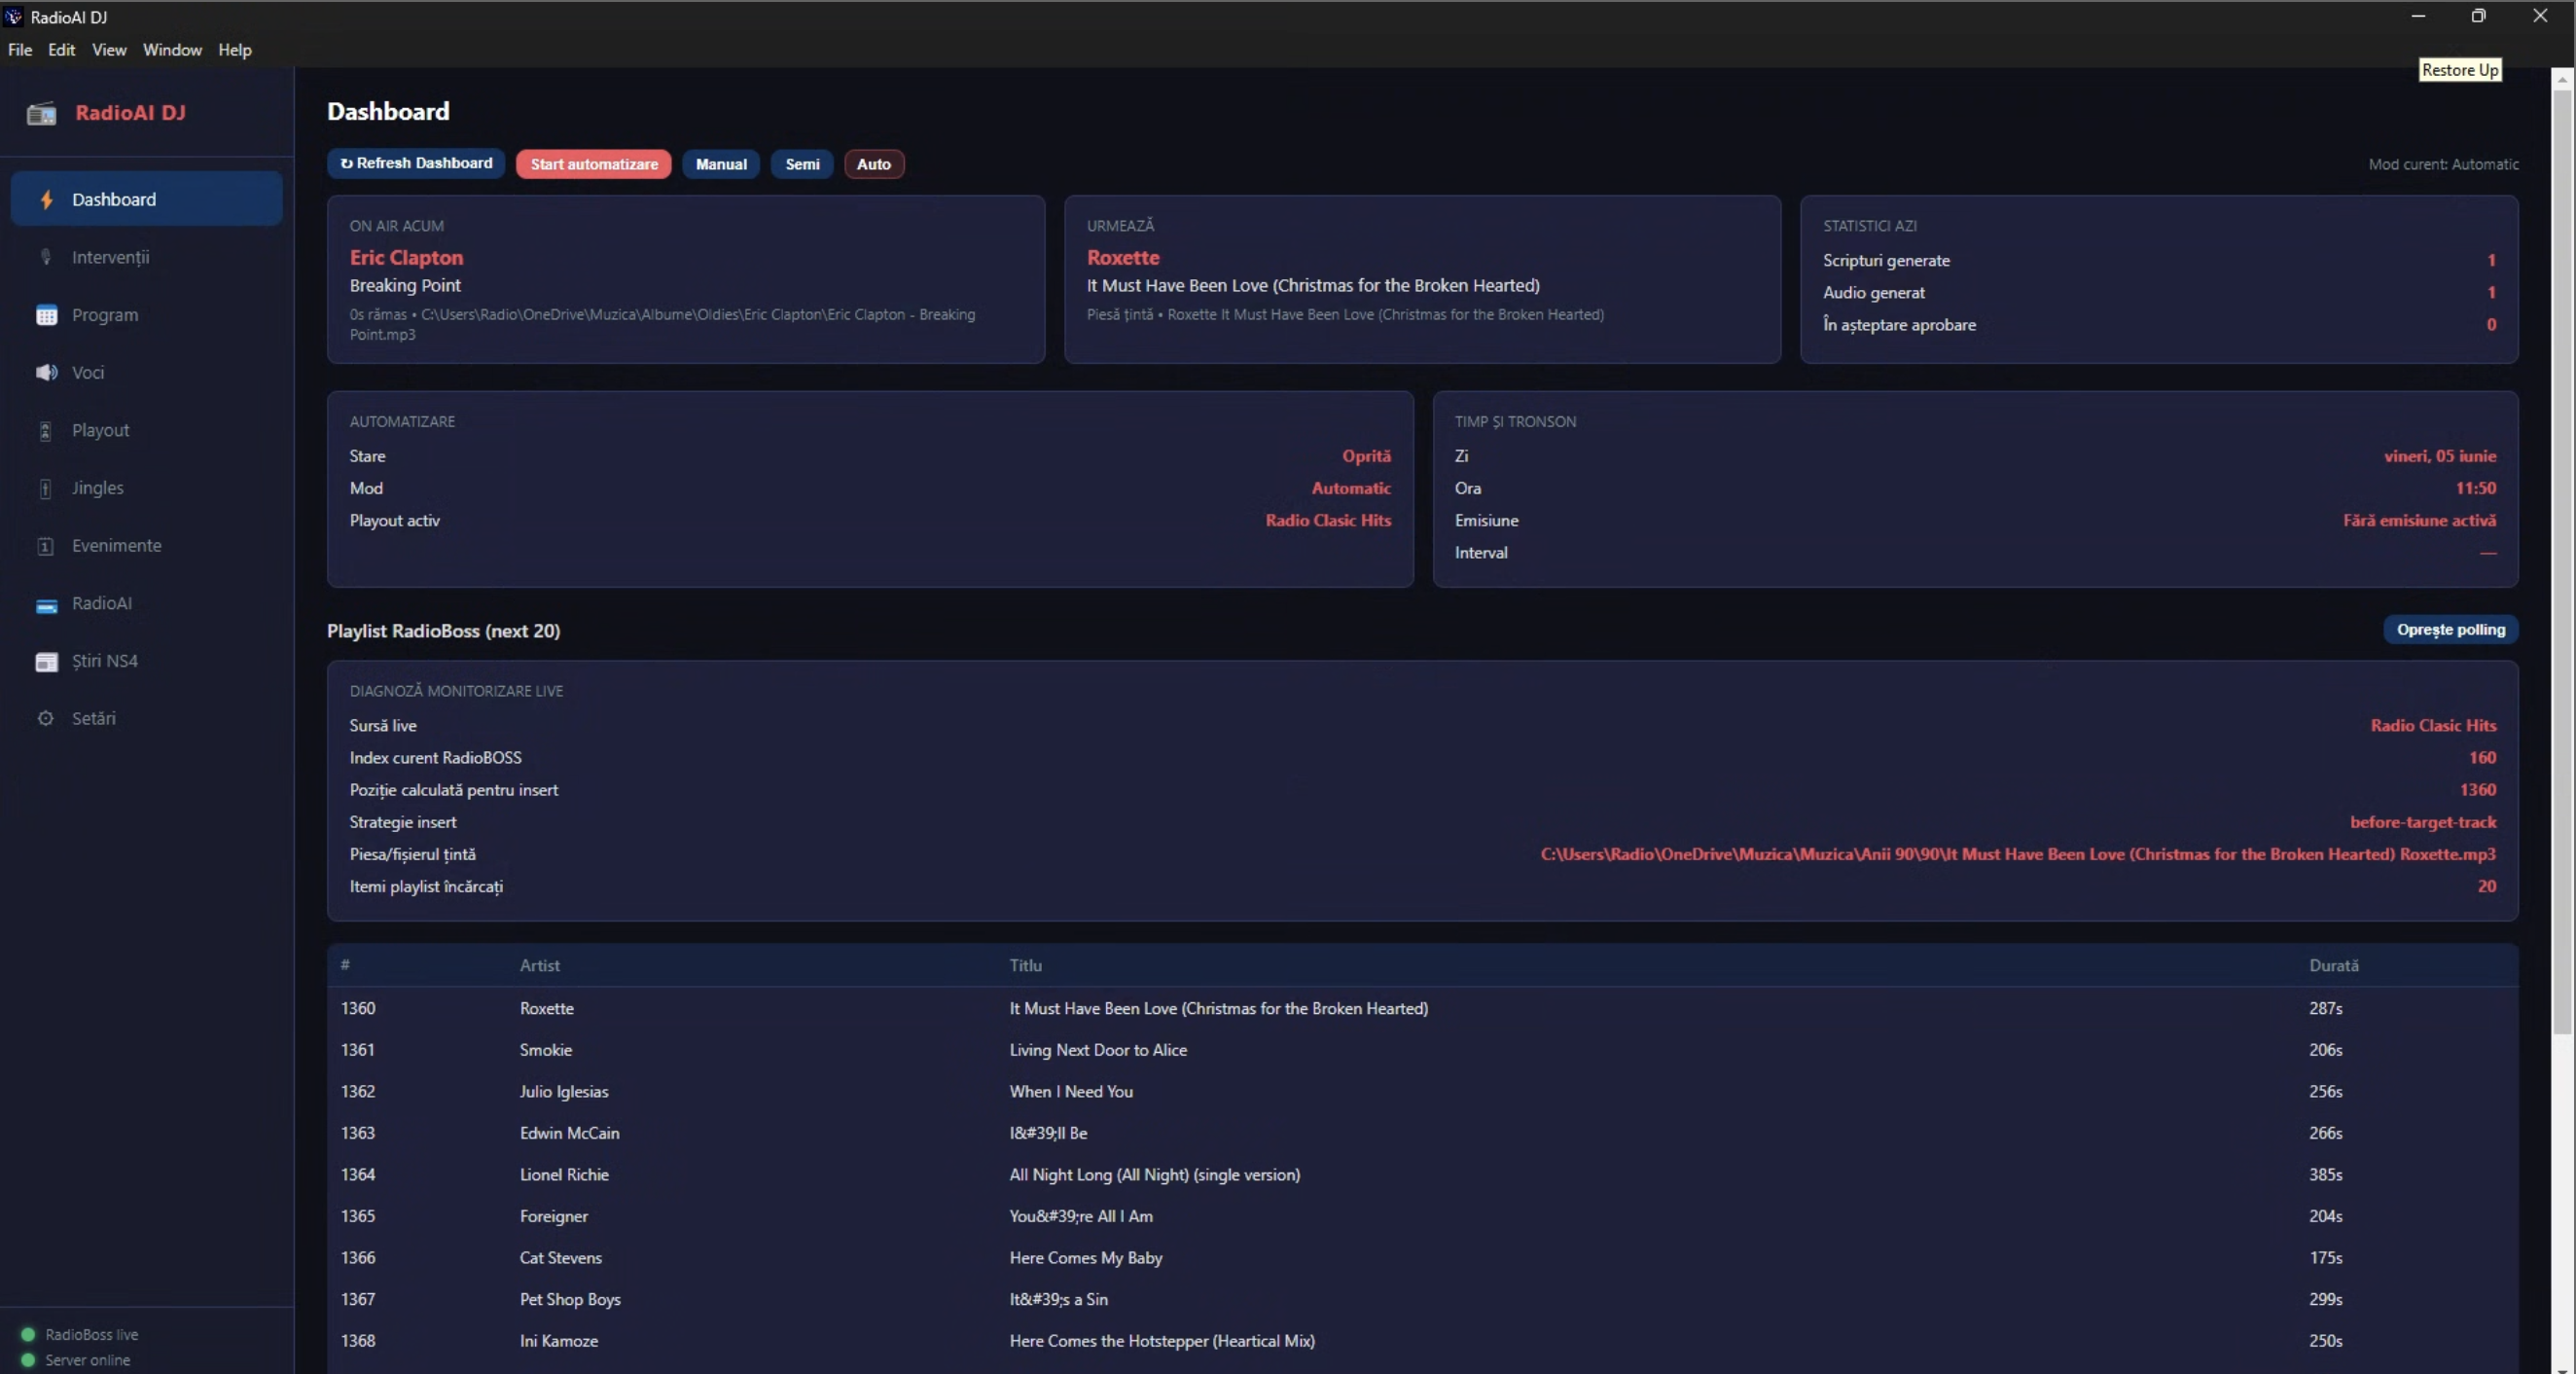Click the Scripturi generate statistic row
The width and height of the screenshot is (2576, 1374).
2159,260
